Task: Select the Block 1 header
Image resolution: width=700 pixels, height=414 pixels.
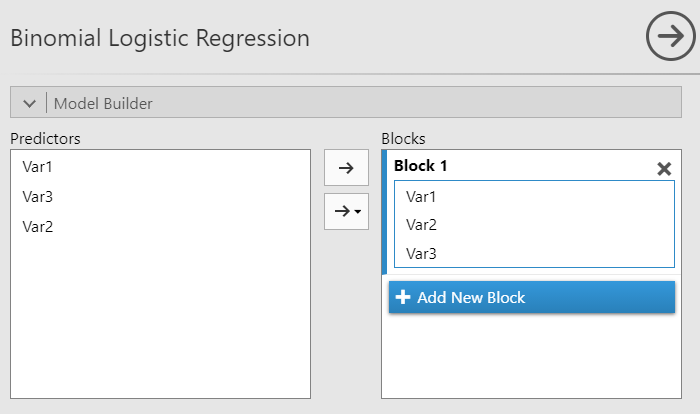Action: coord(422,165)
